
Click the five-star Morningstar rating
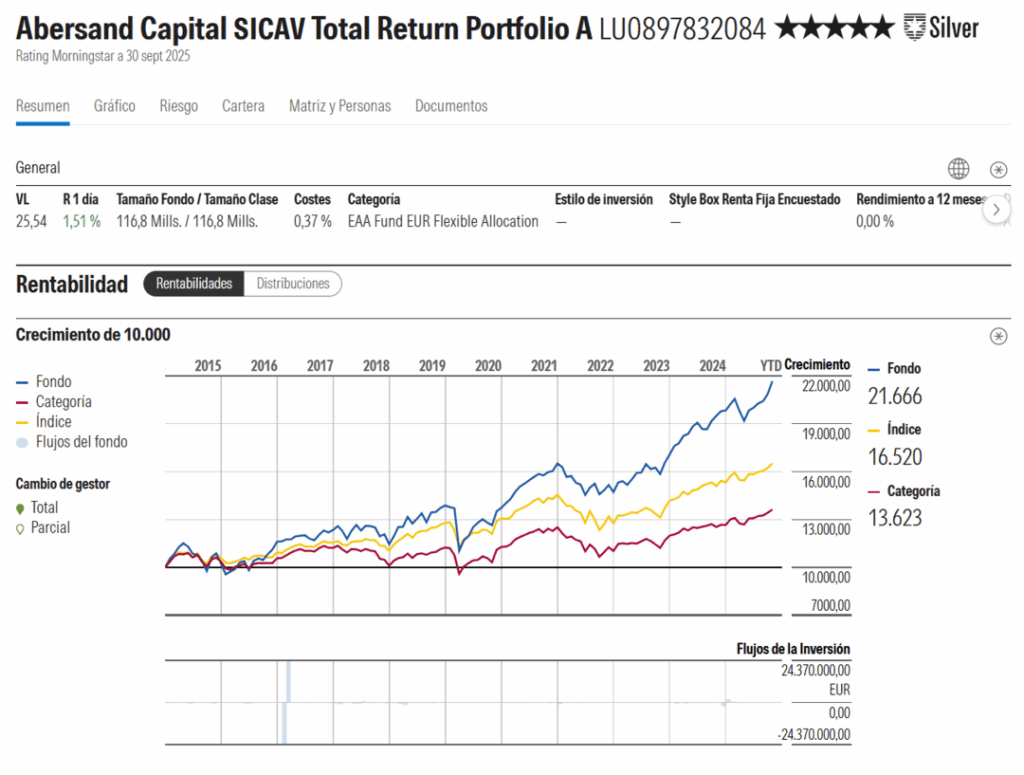tap(833, 25)
